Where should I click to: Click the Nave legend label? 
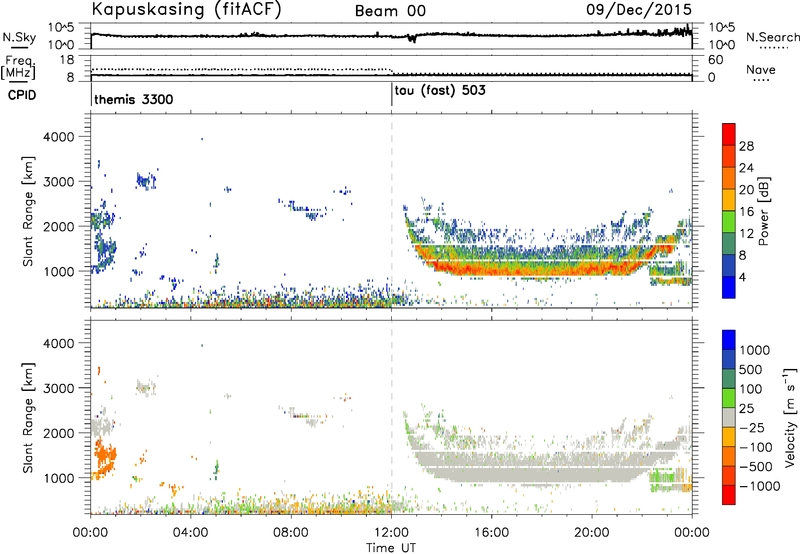761,70
